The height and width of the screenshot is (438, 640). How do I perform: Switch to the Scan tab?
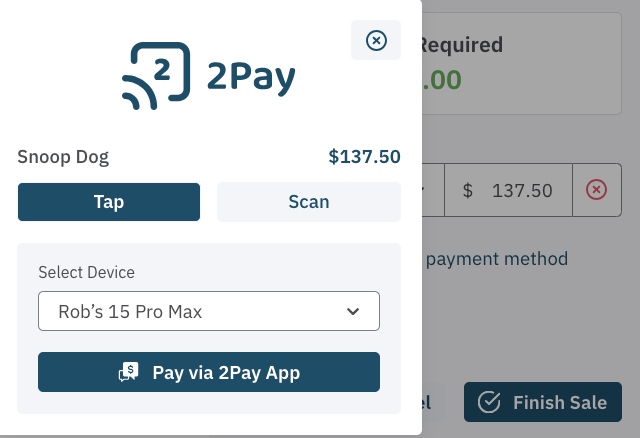[x=309, y=202]
